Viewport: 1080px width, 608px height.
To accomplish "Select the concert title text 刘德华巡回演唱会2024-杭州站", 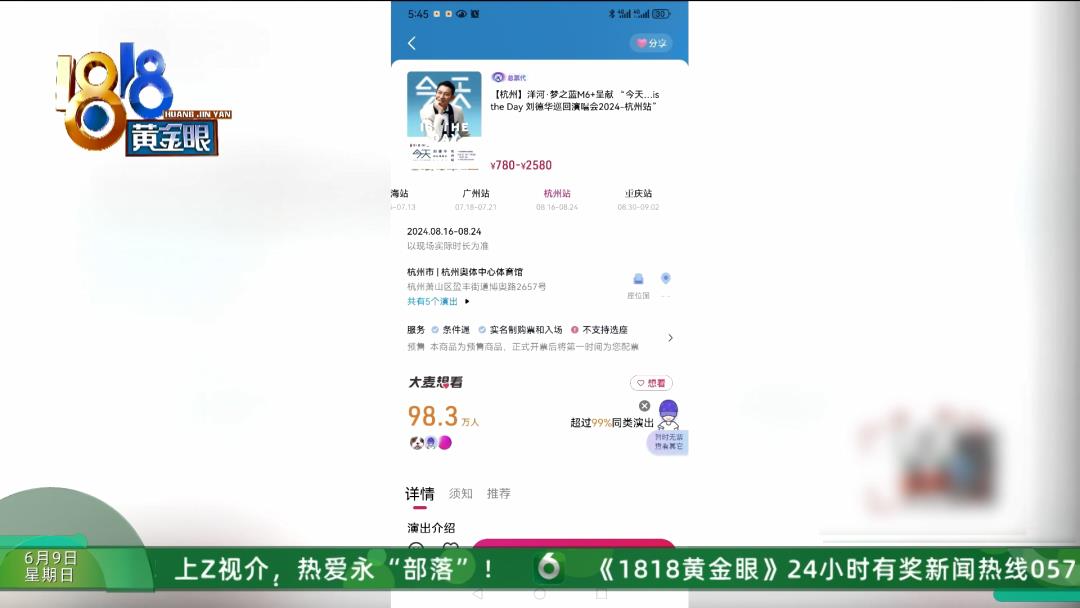I will point(590,107).
